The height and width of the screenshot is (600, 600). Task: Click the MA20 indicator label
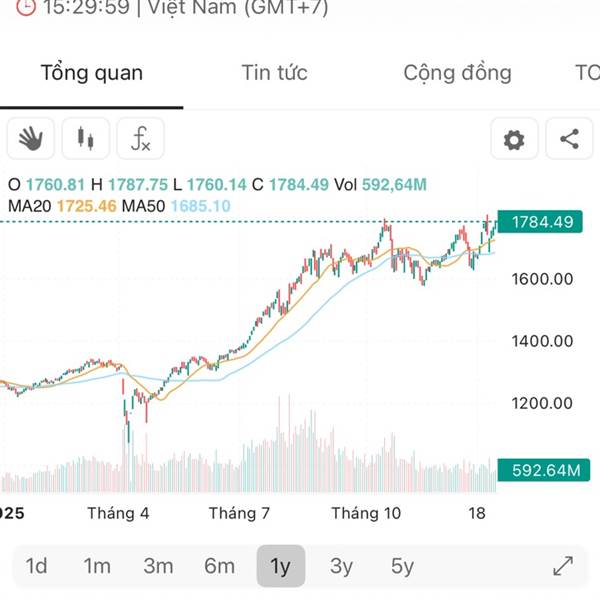click(30, 206)
